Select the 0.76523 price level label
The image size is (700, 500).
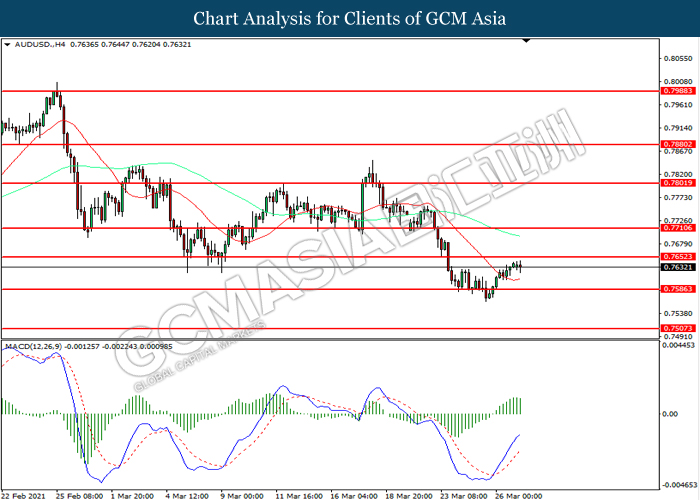point(678,257)
